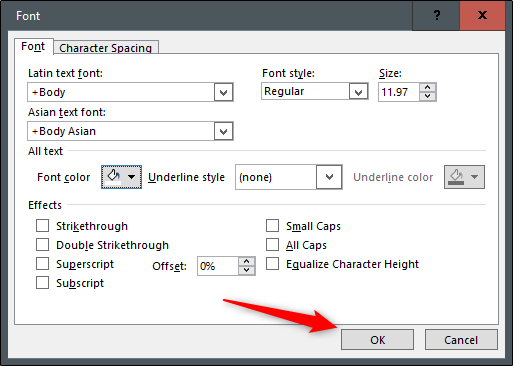The image size is (513, 366).
Task: Open the Font style dropdown arrow
Action: (358, 92)
